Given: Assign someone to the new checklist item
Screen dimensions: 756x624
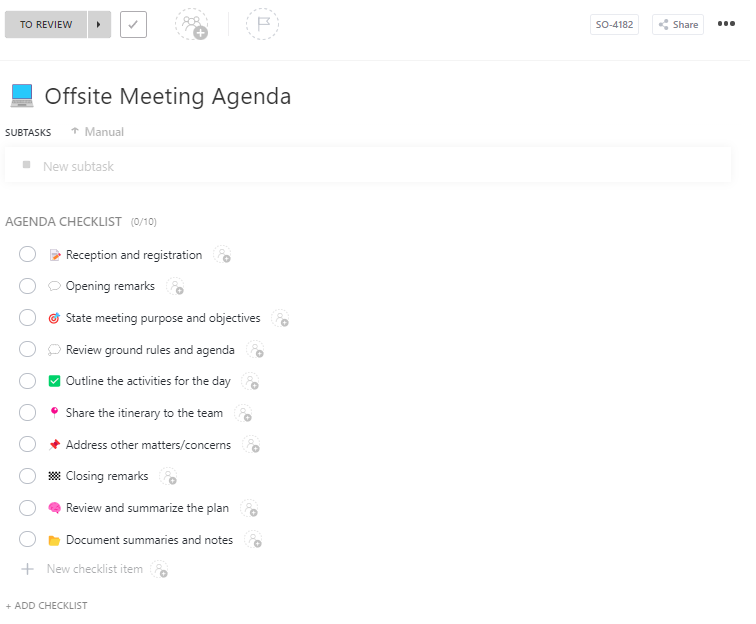Looking at the screenshot, I should tap(160, 570).
